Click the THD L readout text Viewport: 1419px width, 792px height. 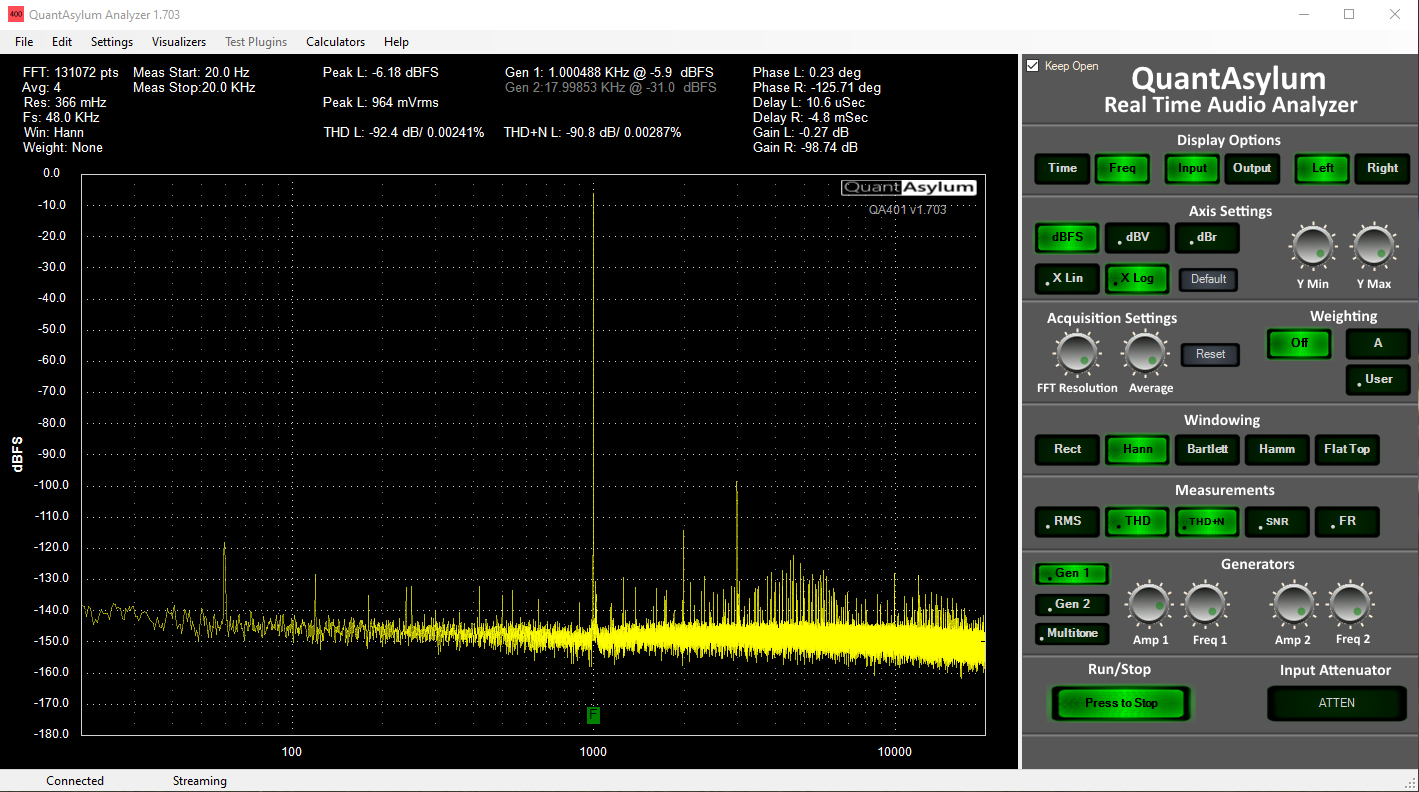[404, 133]
